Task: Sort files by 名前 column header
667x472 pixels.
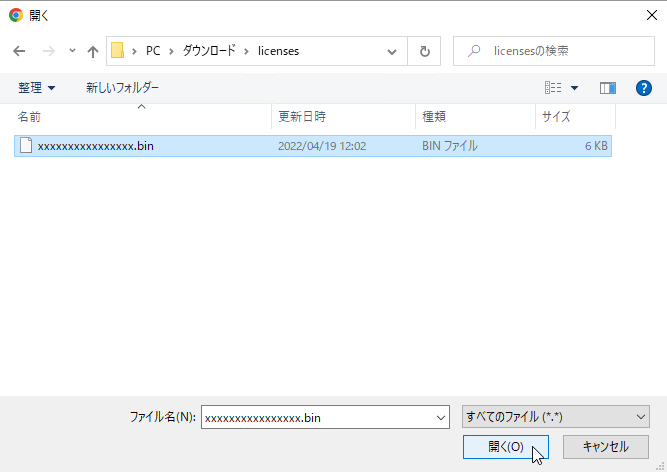Action: (30, 117)
